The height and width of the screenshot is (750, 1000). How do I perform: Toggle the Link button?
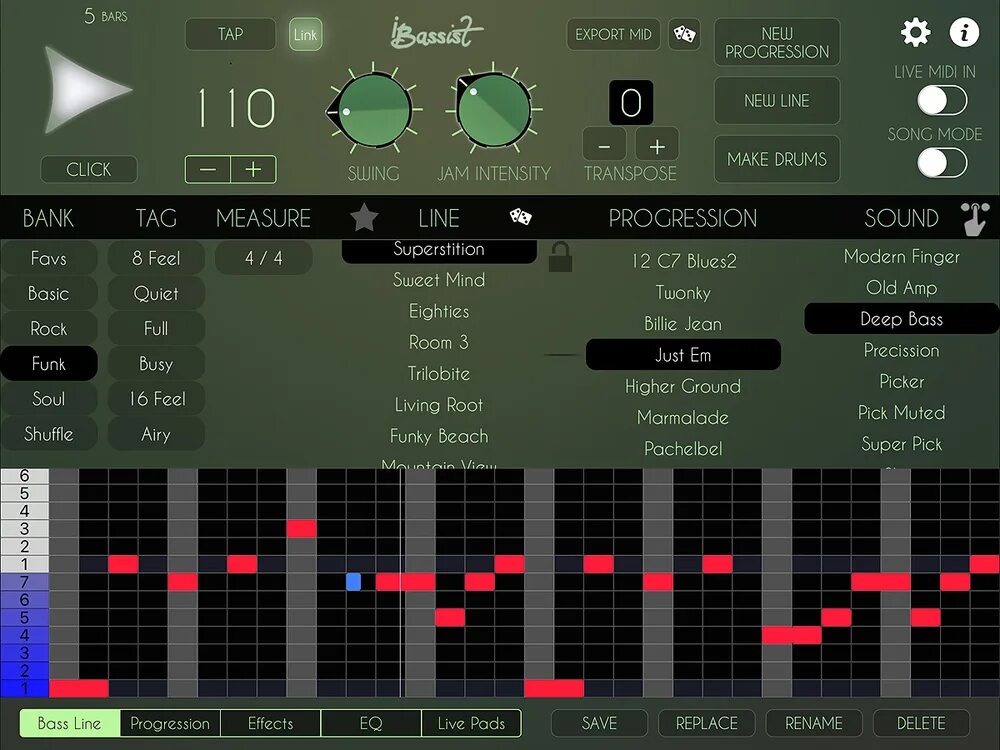tap(305, 34)
